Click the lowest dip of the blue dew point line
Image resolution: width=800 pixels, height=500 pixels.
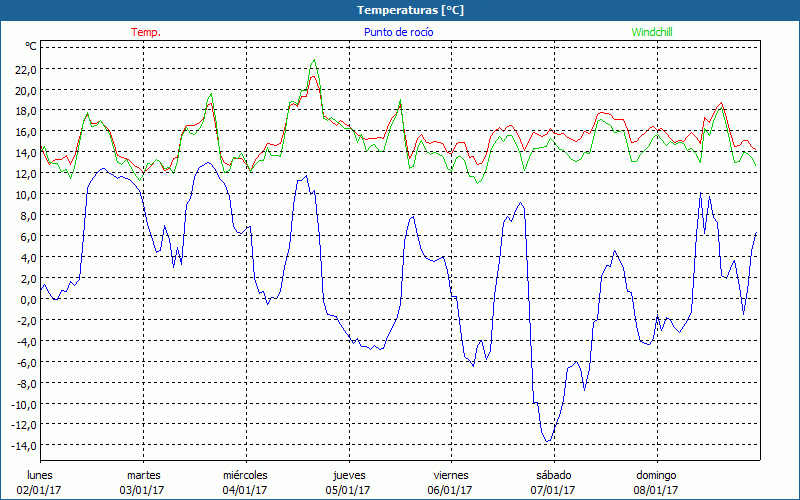[x=547, y=441]
